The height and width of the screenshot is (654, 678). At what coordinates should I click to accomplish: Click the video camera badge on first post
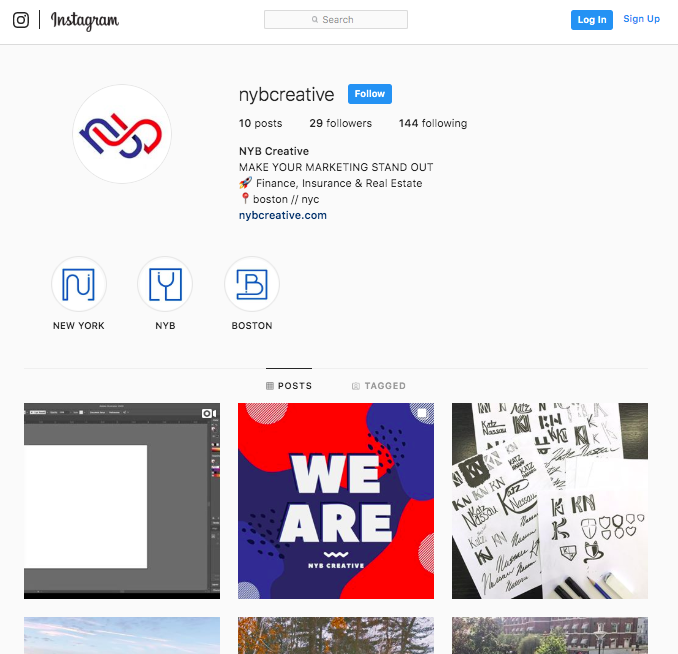[209, 414]
